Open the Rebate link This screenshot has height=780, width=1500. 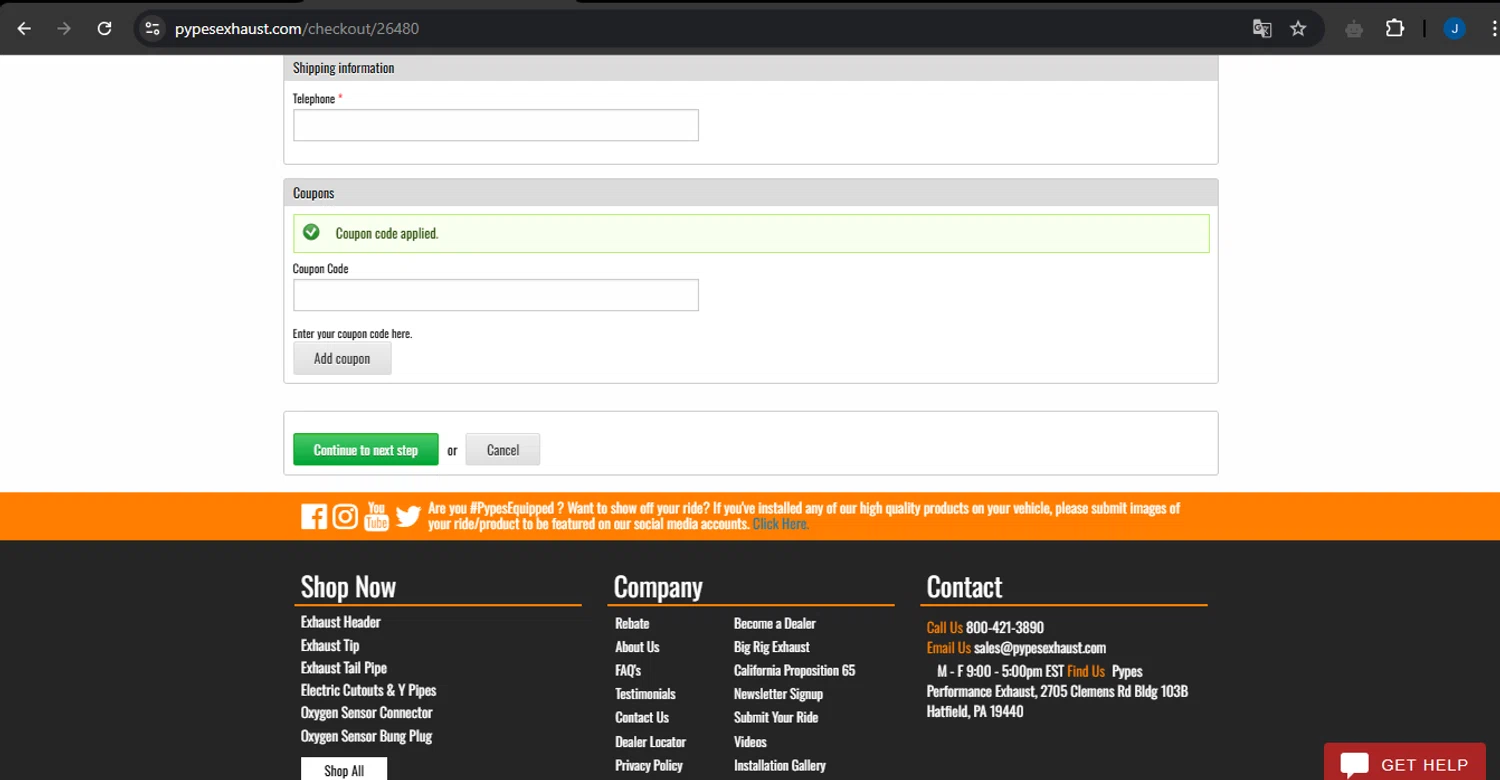(632, 623)
